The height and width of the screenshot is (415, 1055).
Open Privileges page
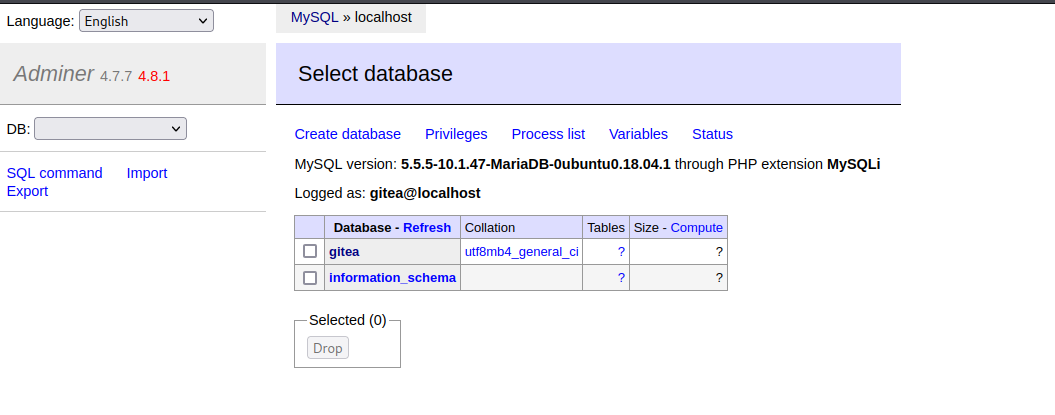pos(456,134)
